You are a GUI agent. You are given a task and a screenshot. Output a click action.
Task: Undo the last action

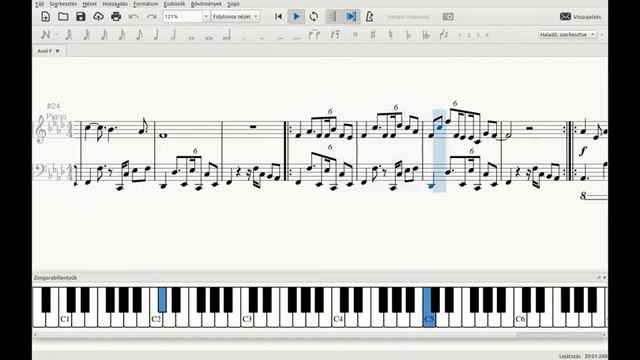click(133, 17)
